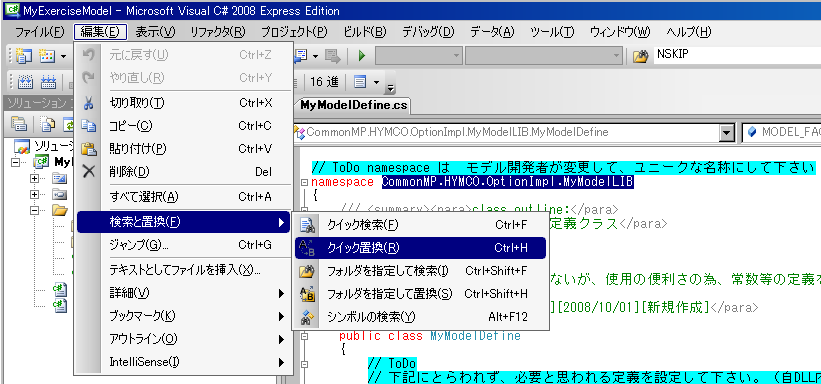
Task: Open the デバッグ(D) menu
Action: click(428, 32)
